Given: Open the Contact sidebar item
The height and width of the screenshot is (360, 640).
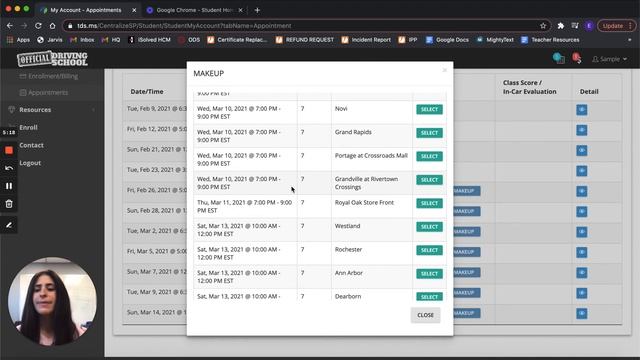Looking at the screenshot, I should click(x=31, y=145).
